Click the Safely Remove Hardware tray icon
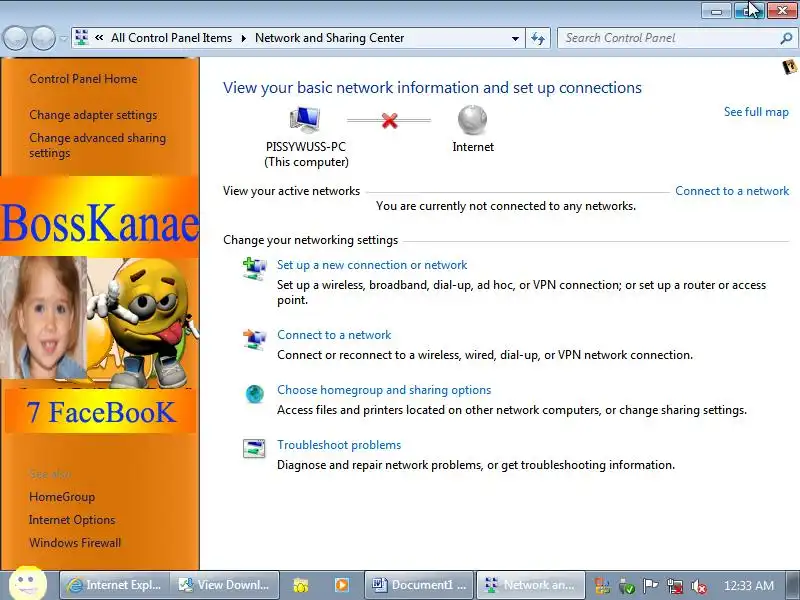 [626, 586]
